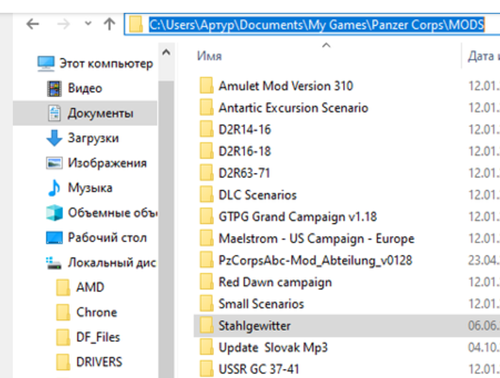Image resolution: width=500 pixels, height=378 pixels.
Task: Click the Видео filmstrip icon
Action: point(54,88)
